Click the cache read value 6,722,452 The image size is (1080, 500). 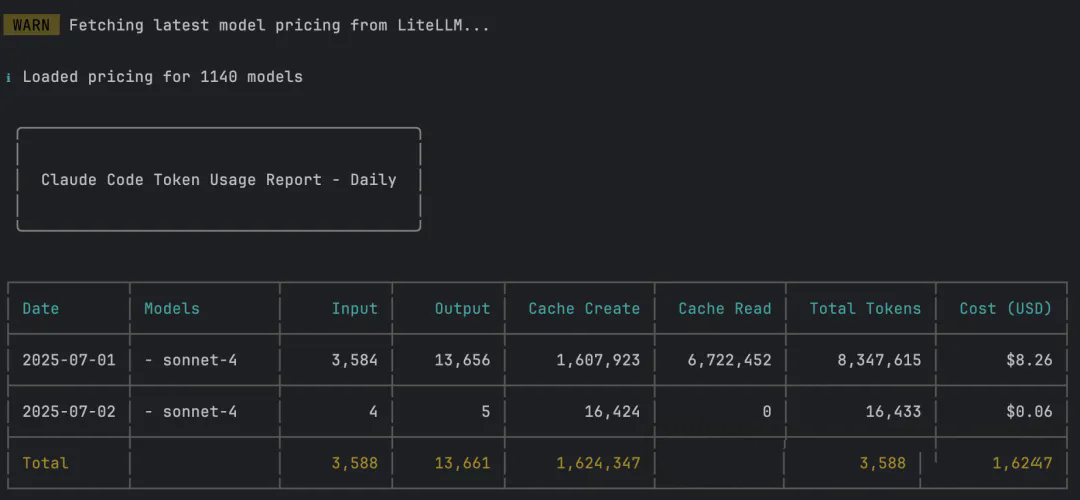click(729, 360)
